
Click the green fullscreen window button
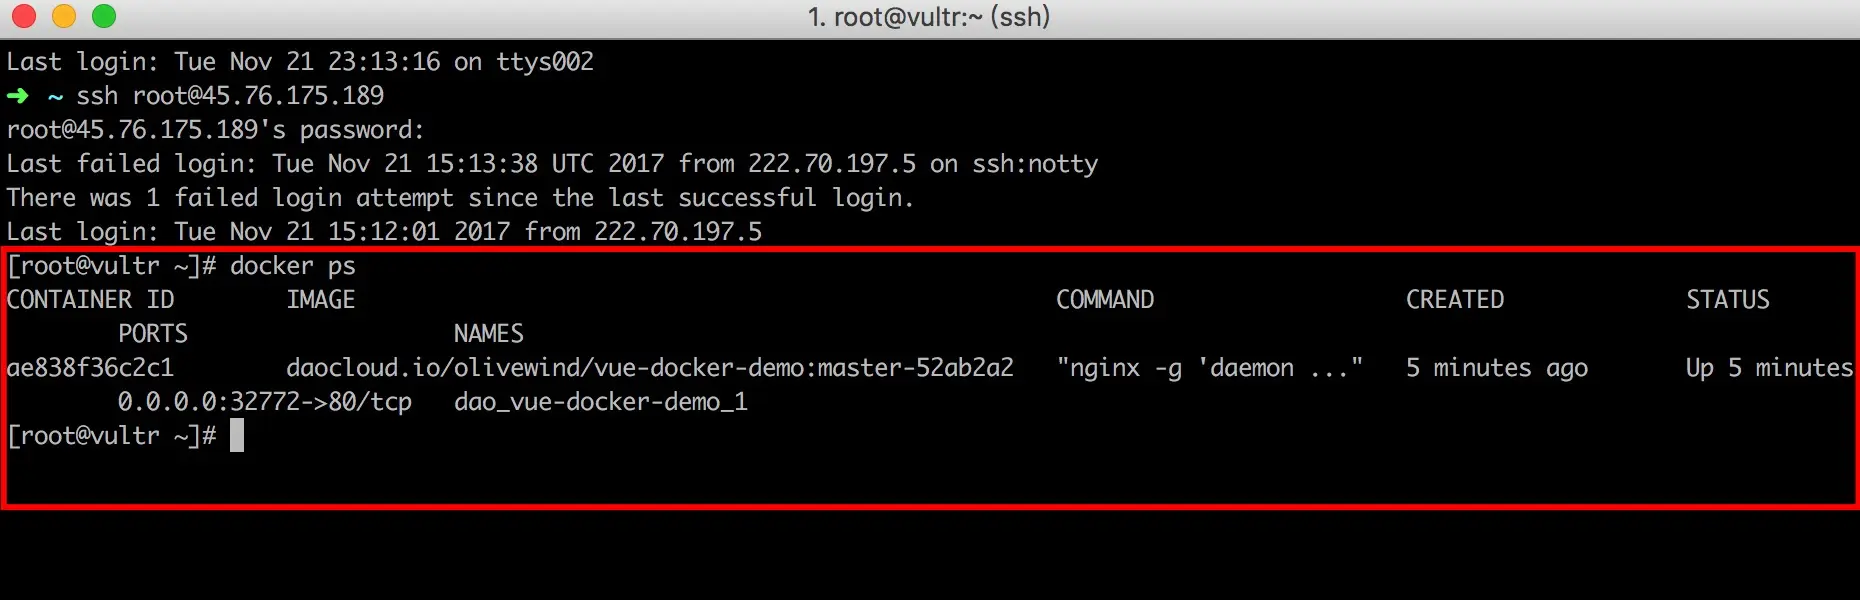pyautogui.click(x=103, y=16)
